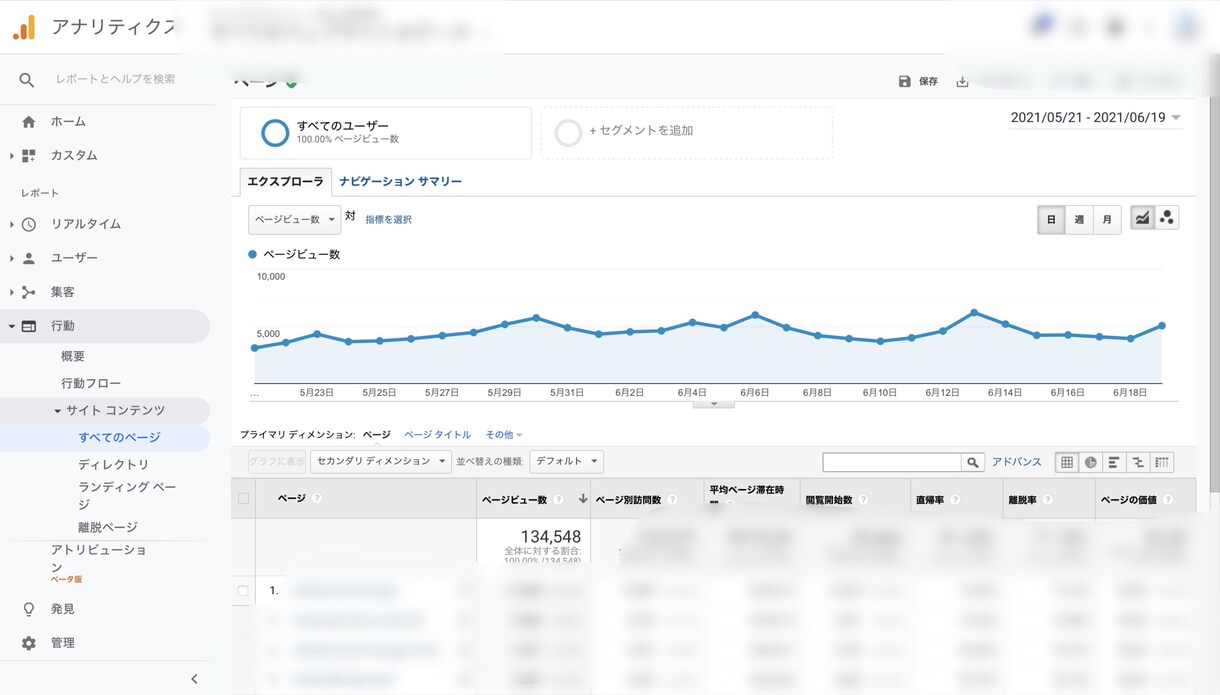Click 指標を選択 link
The height and width of the screenshot is (695, 1220).
click(388, 219)
